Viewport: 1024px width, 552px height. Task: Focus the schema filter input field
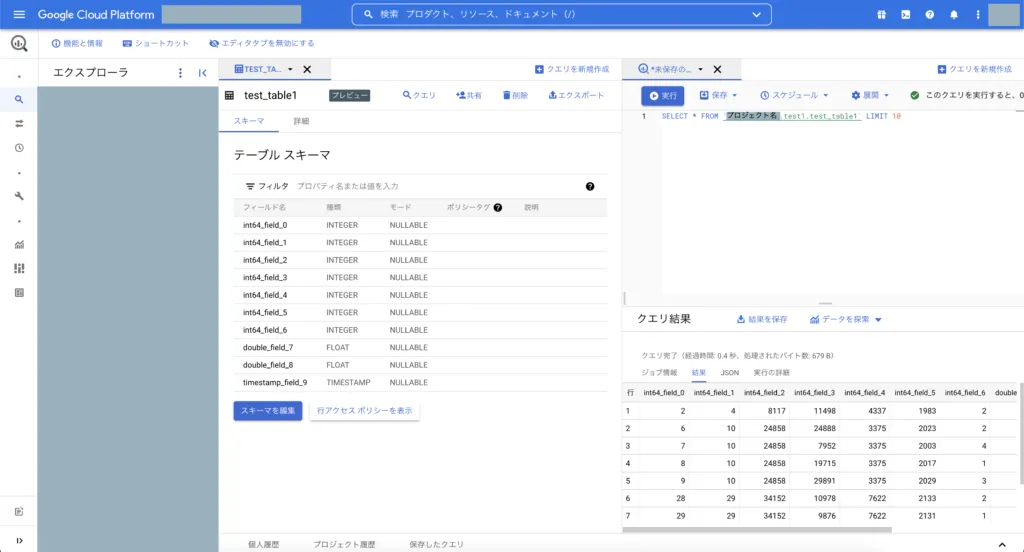(438, 186)
